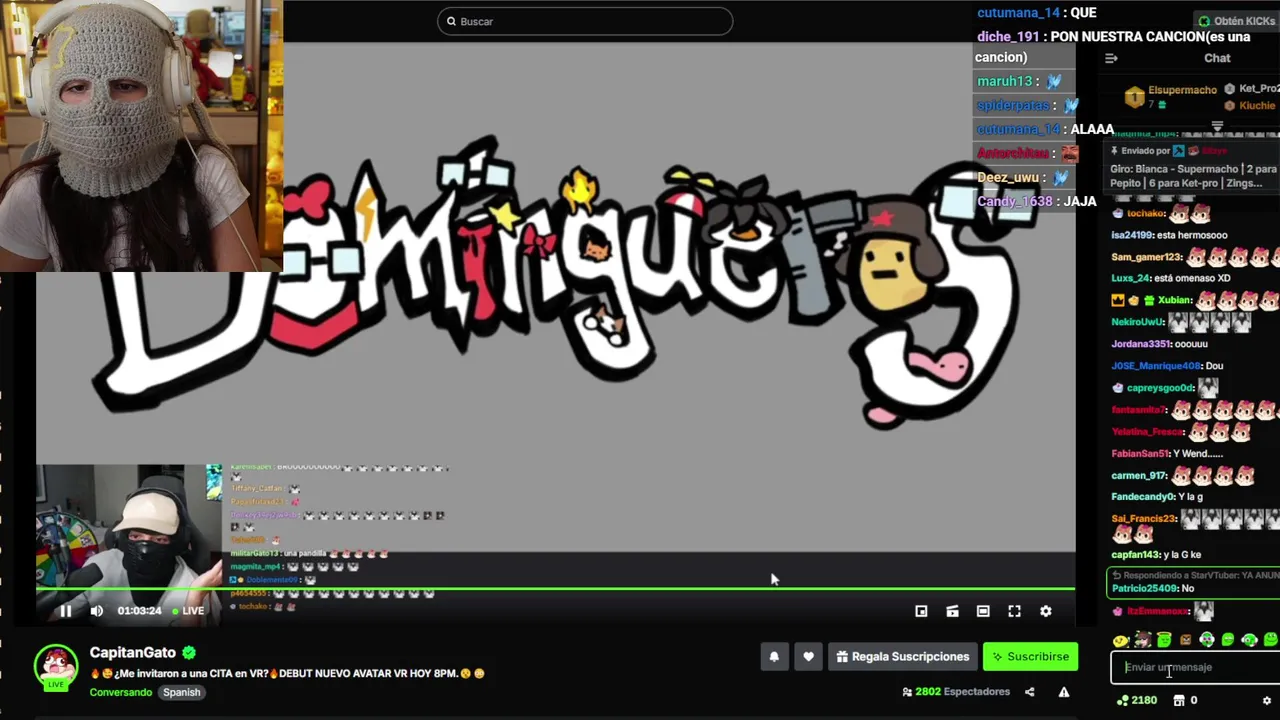Click the cast-to-device player icon

[952, 611]
